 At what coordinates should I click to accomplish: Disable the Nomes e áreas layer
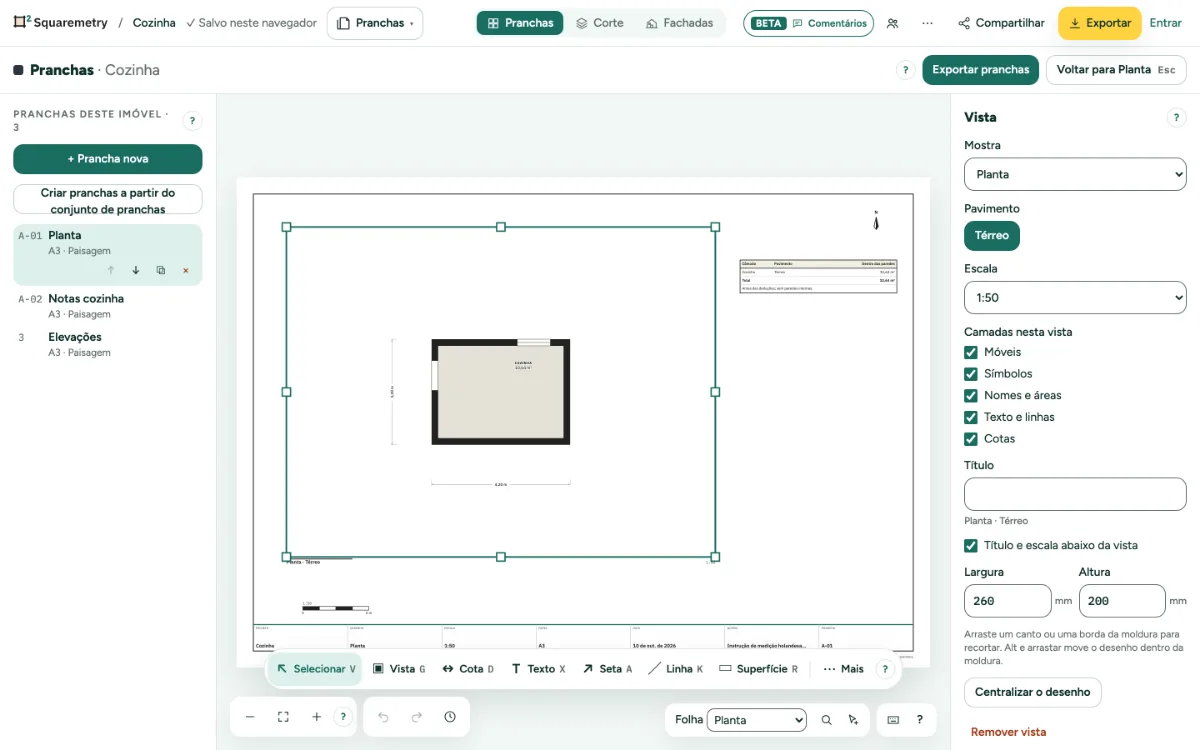970,396
